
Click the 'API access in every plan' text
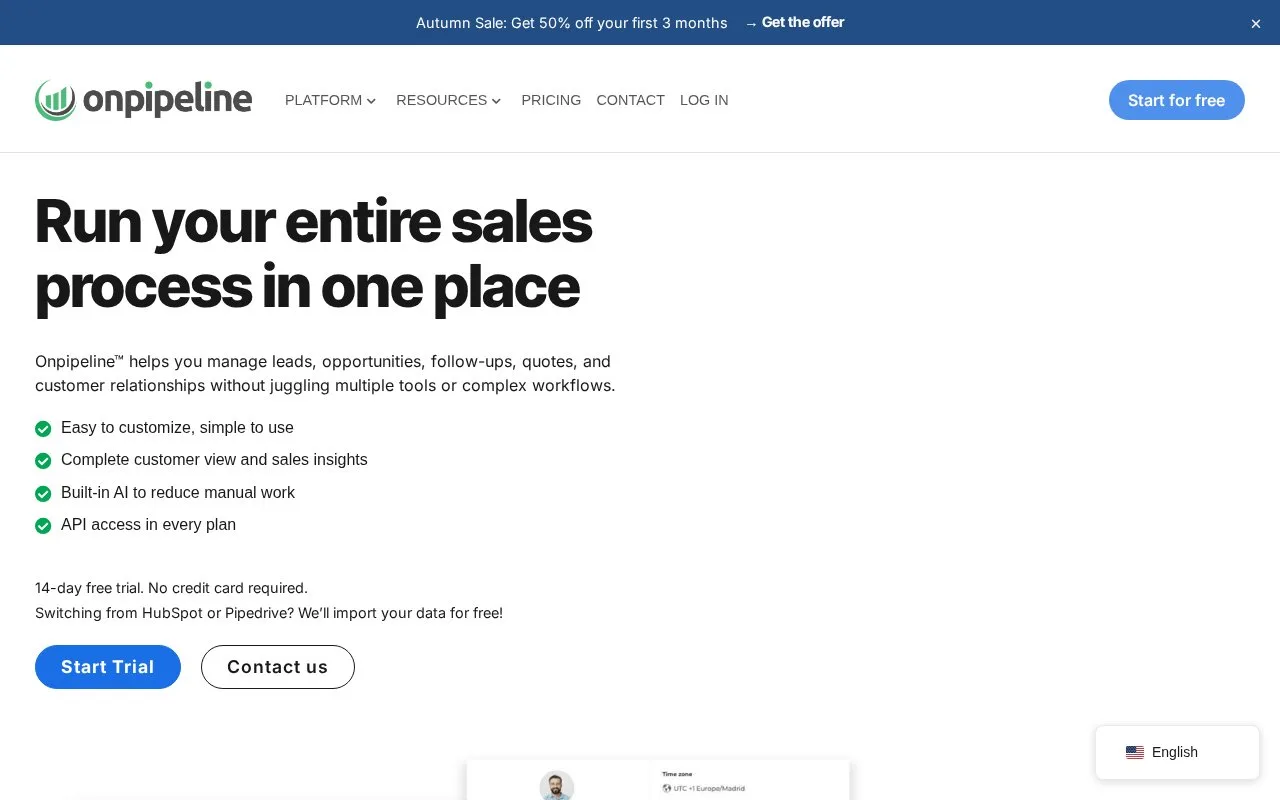point(148,525)
